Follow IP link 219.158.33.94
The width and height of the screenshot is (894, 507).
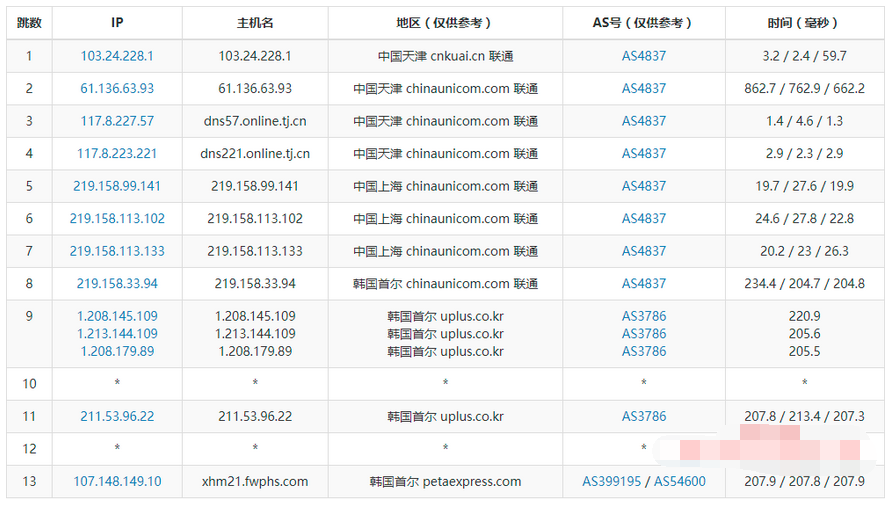coord(117,283)
